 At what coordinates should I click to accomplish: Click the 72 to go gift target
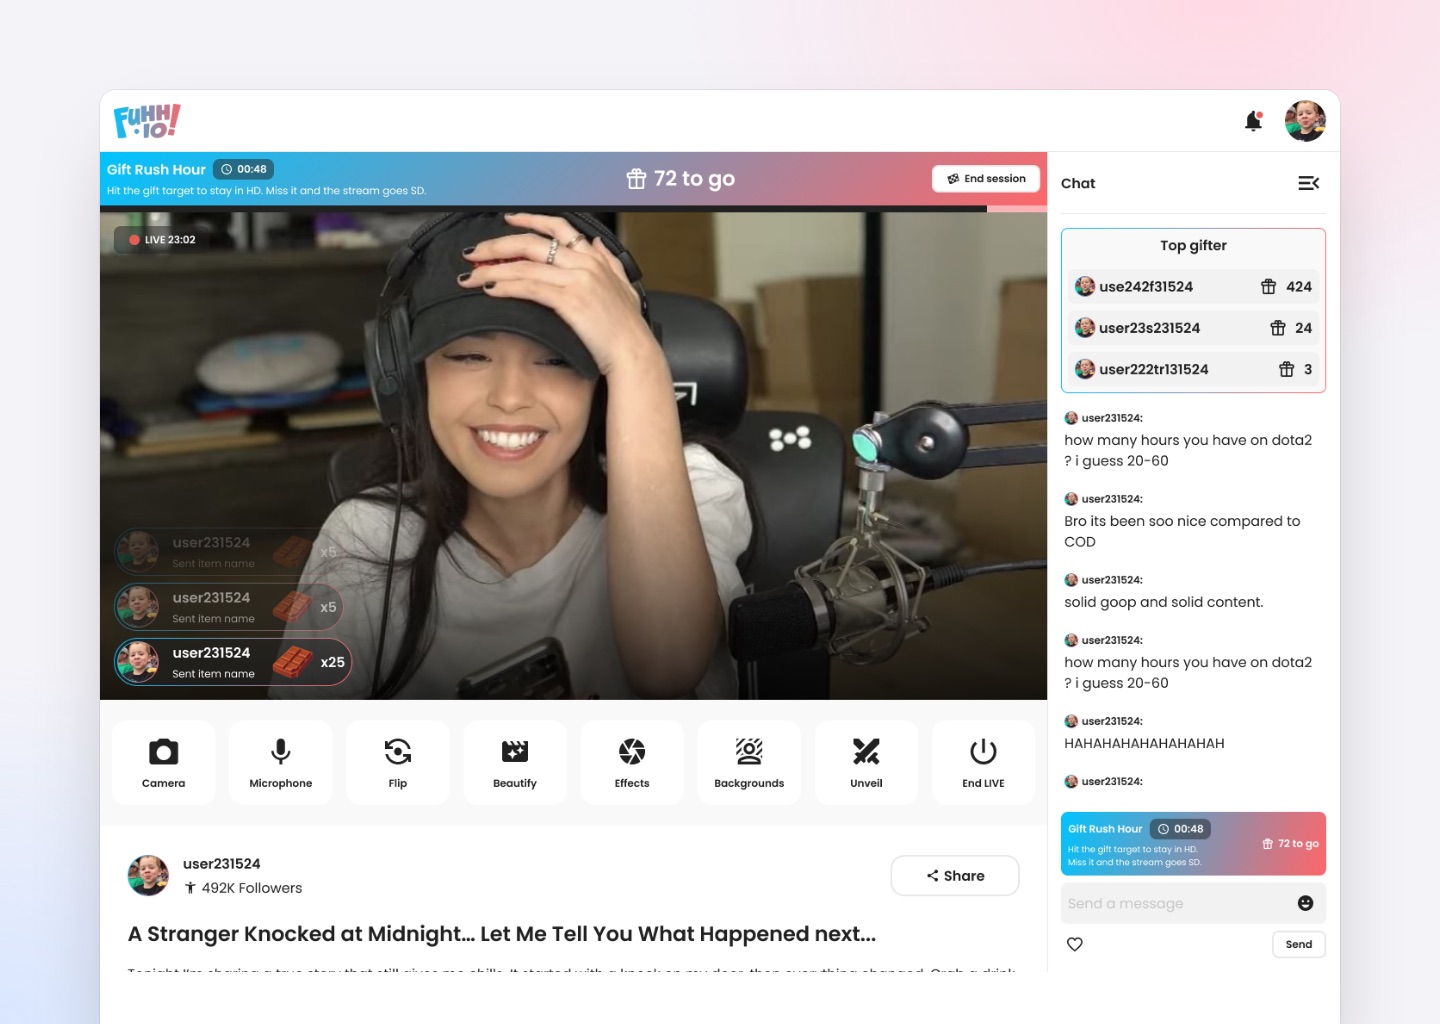pos(680,179)
